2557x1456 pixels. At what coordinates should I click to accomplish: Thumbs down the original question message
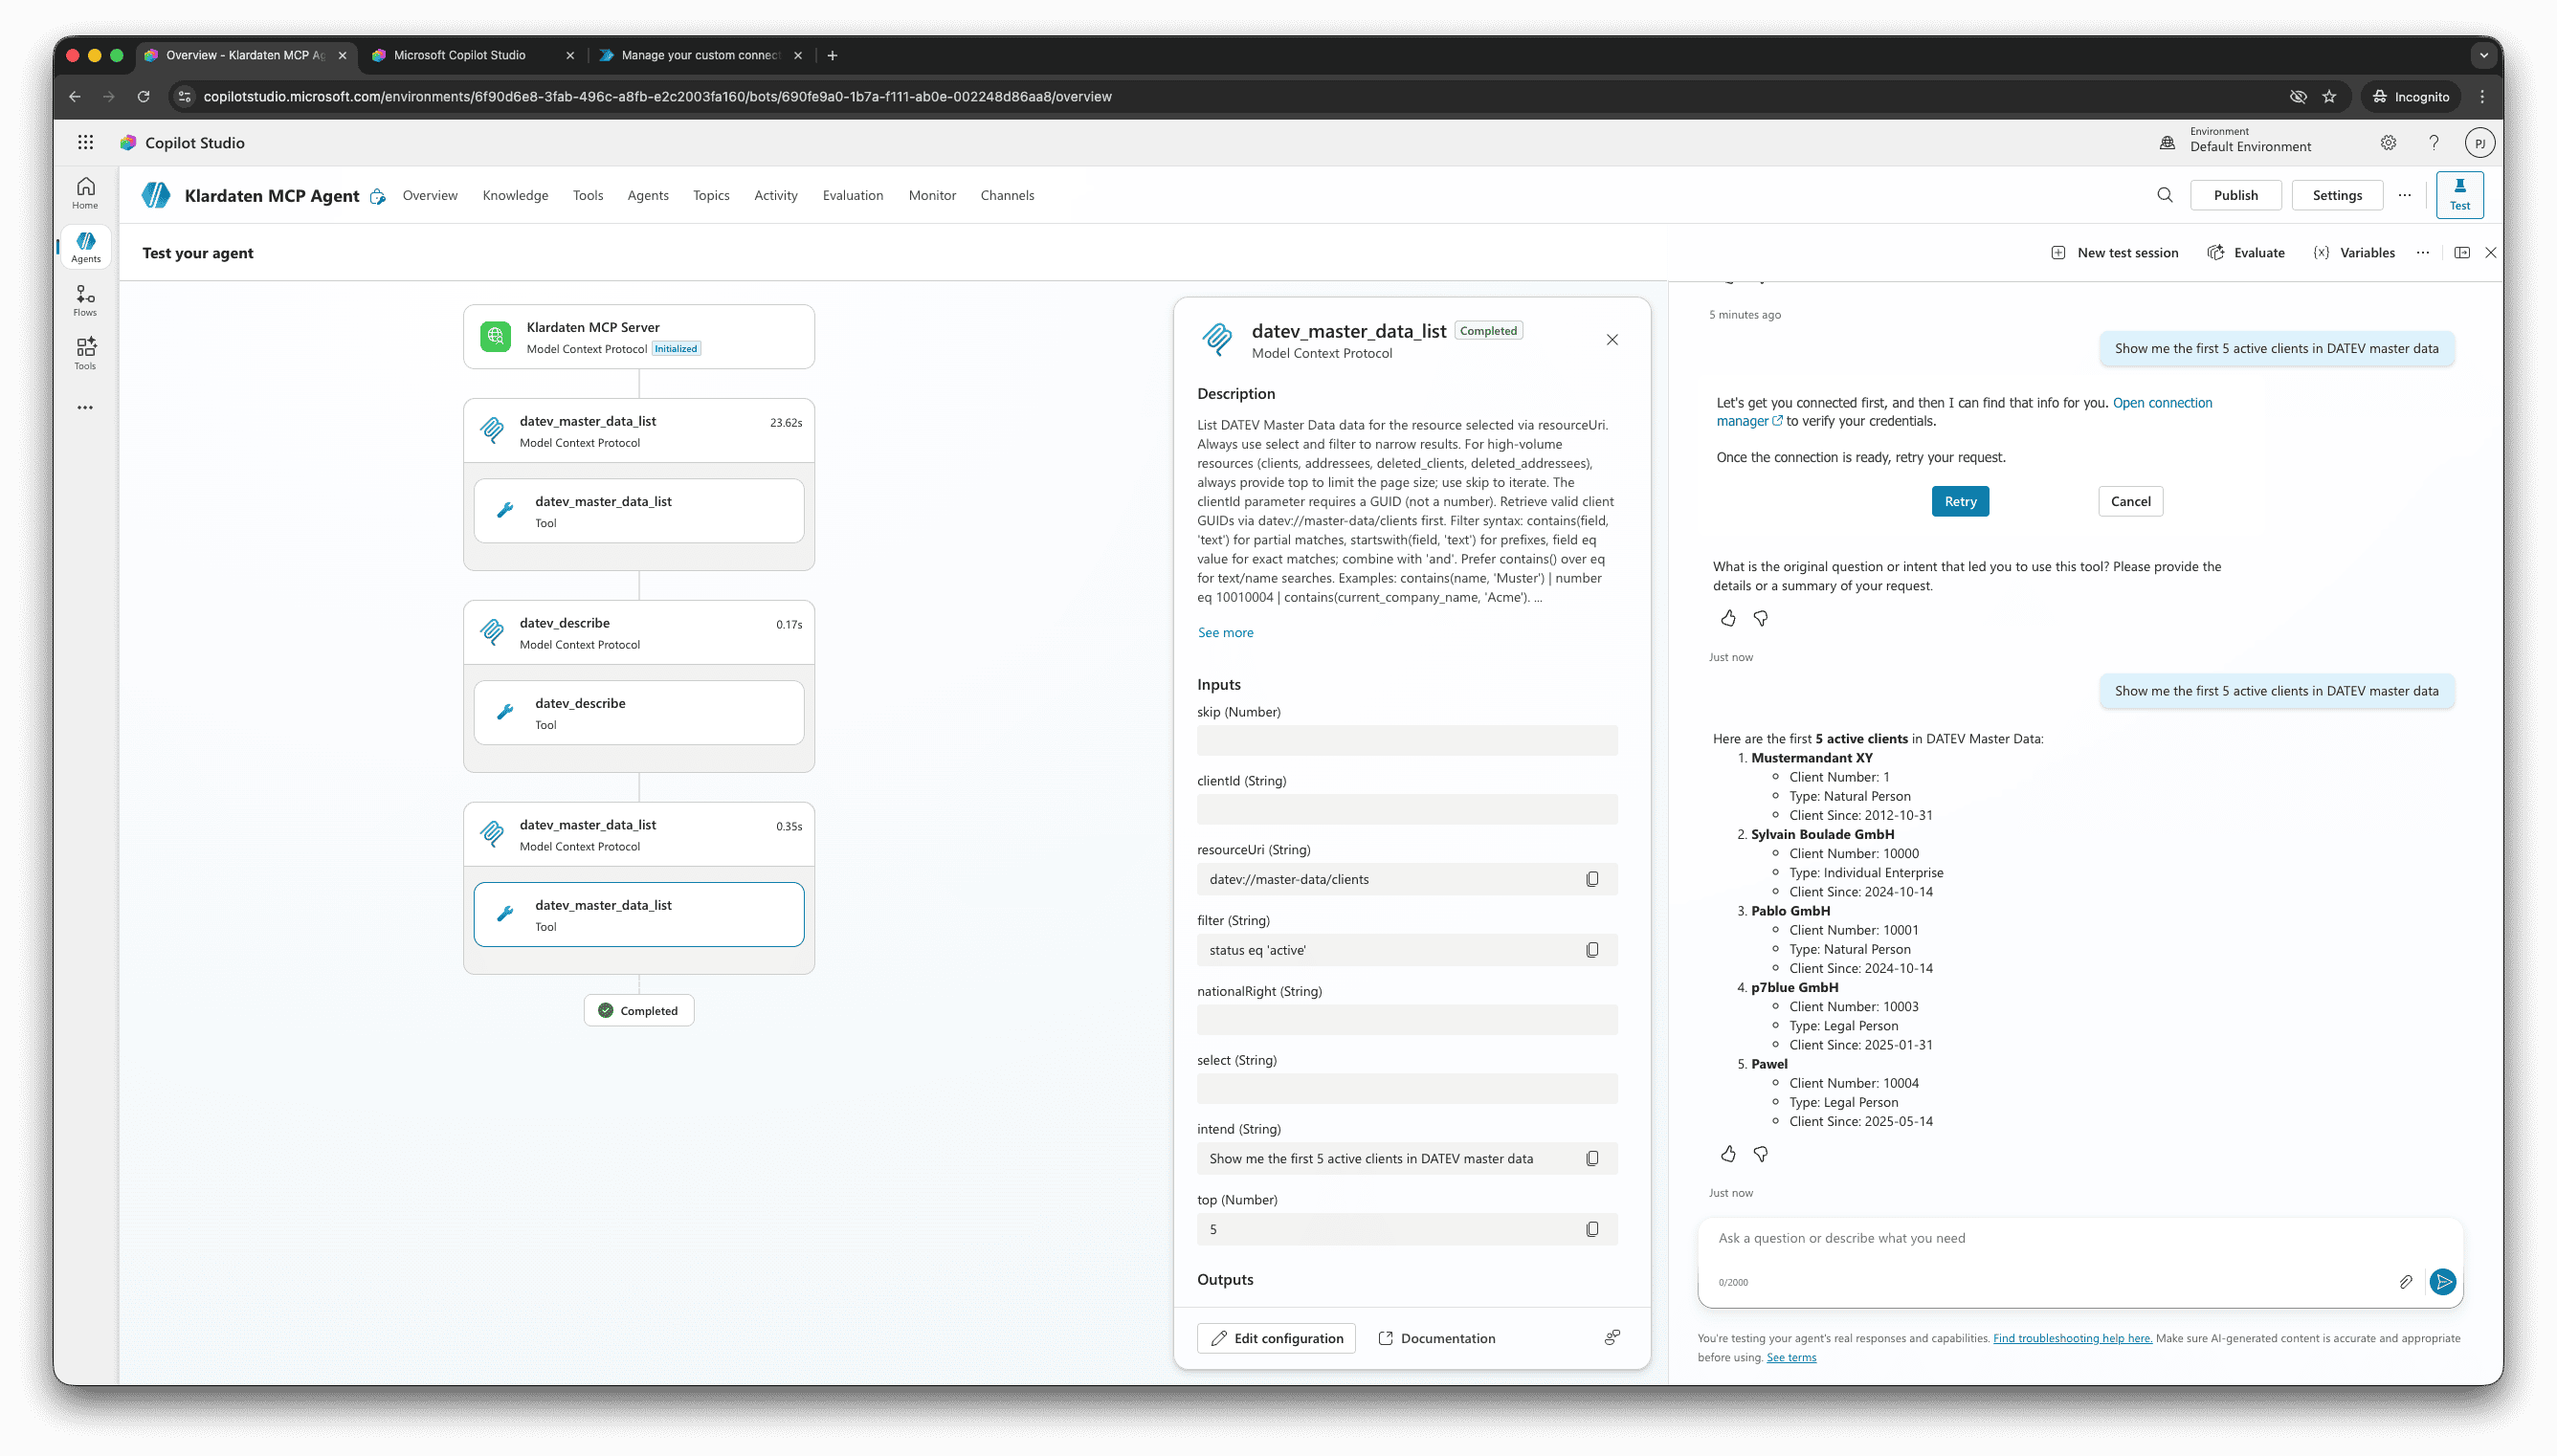(1761, 619)
